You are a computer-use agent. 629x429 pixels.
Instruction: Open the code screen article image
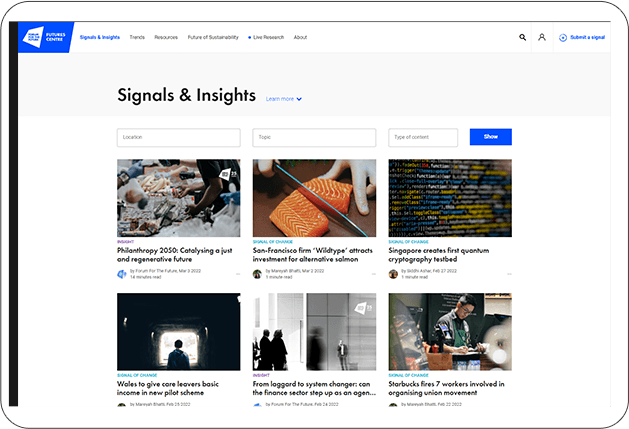tap(450, 198)
